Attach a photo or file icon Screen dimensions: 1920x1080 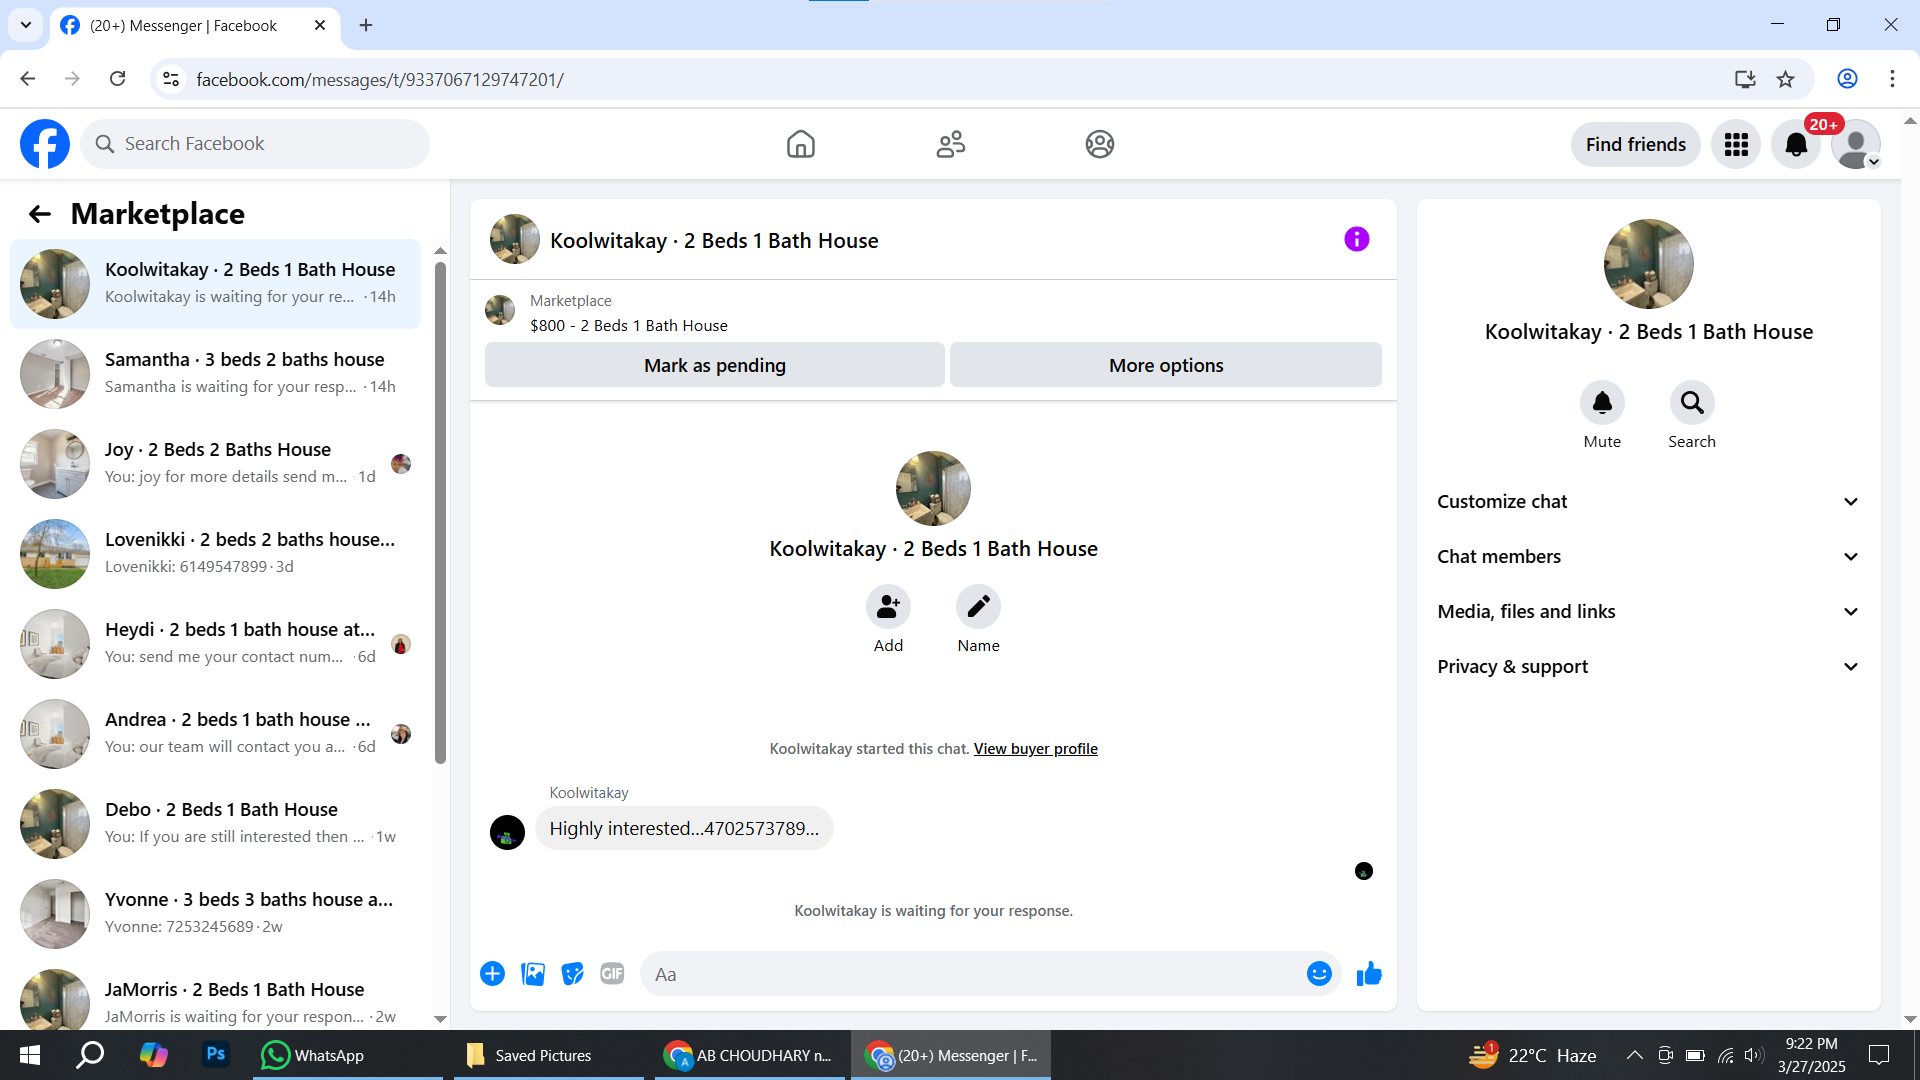pyautogui.click(x=533, y=974)
